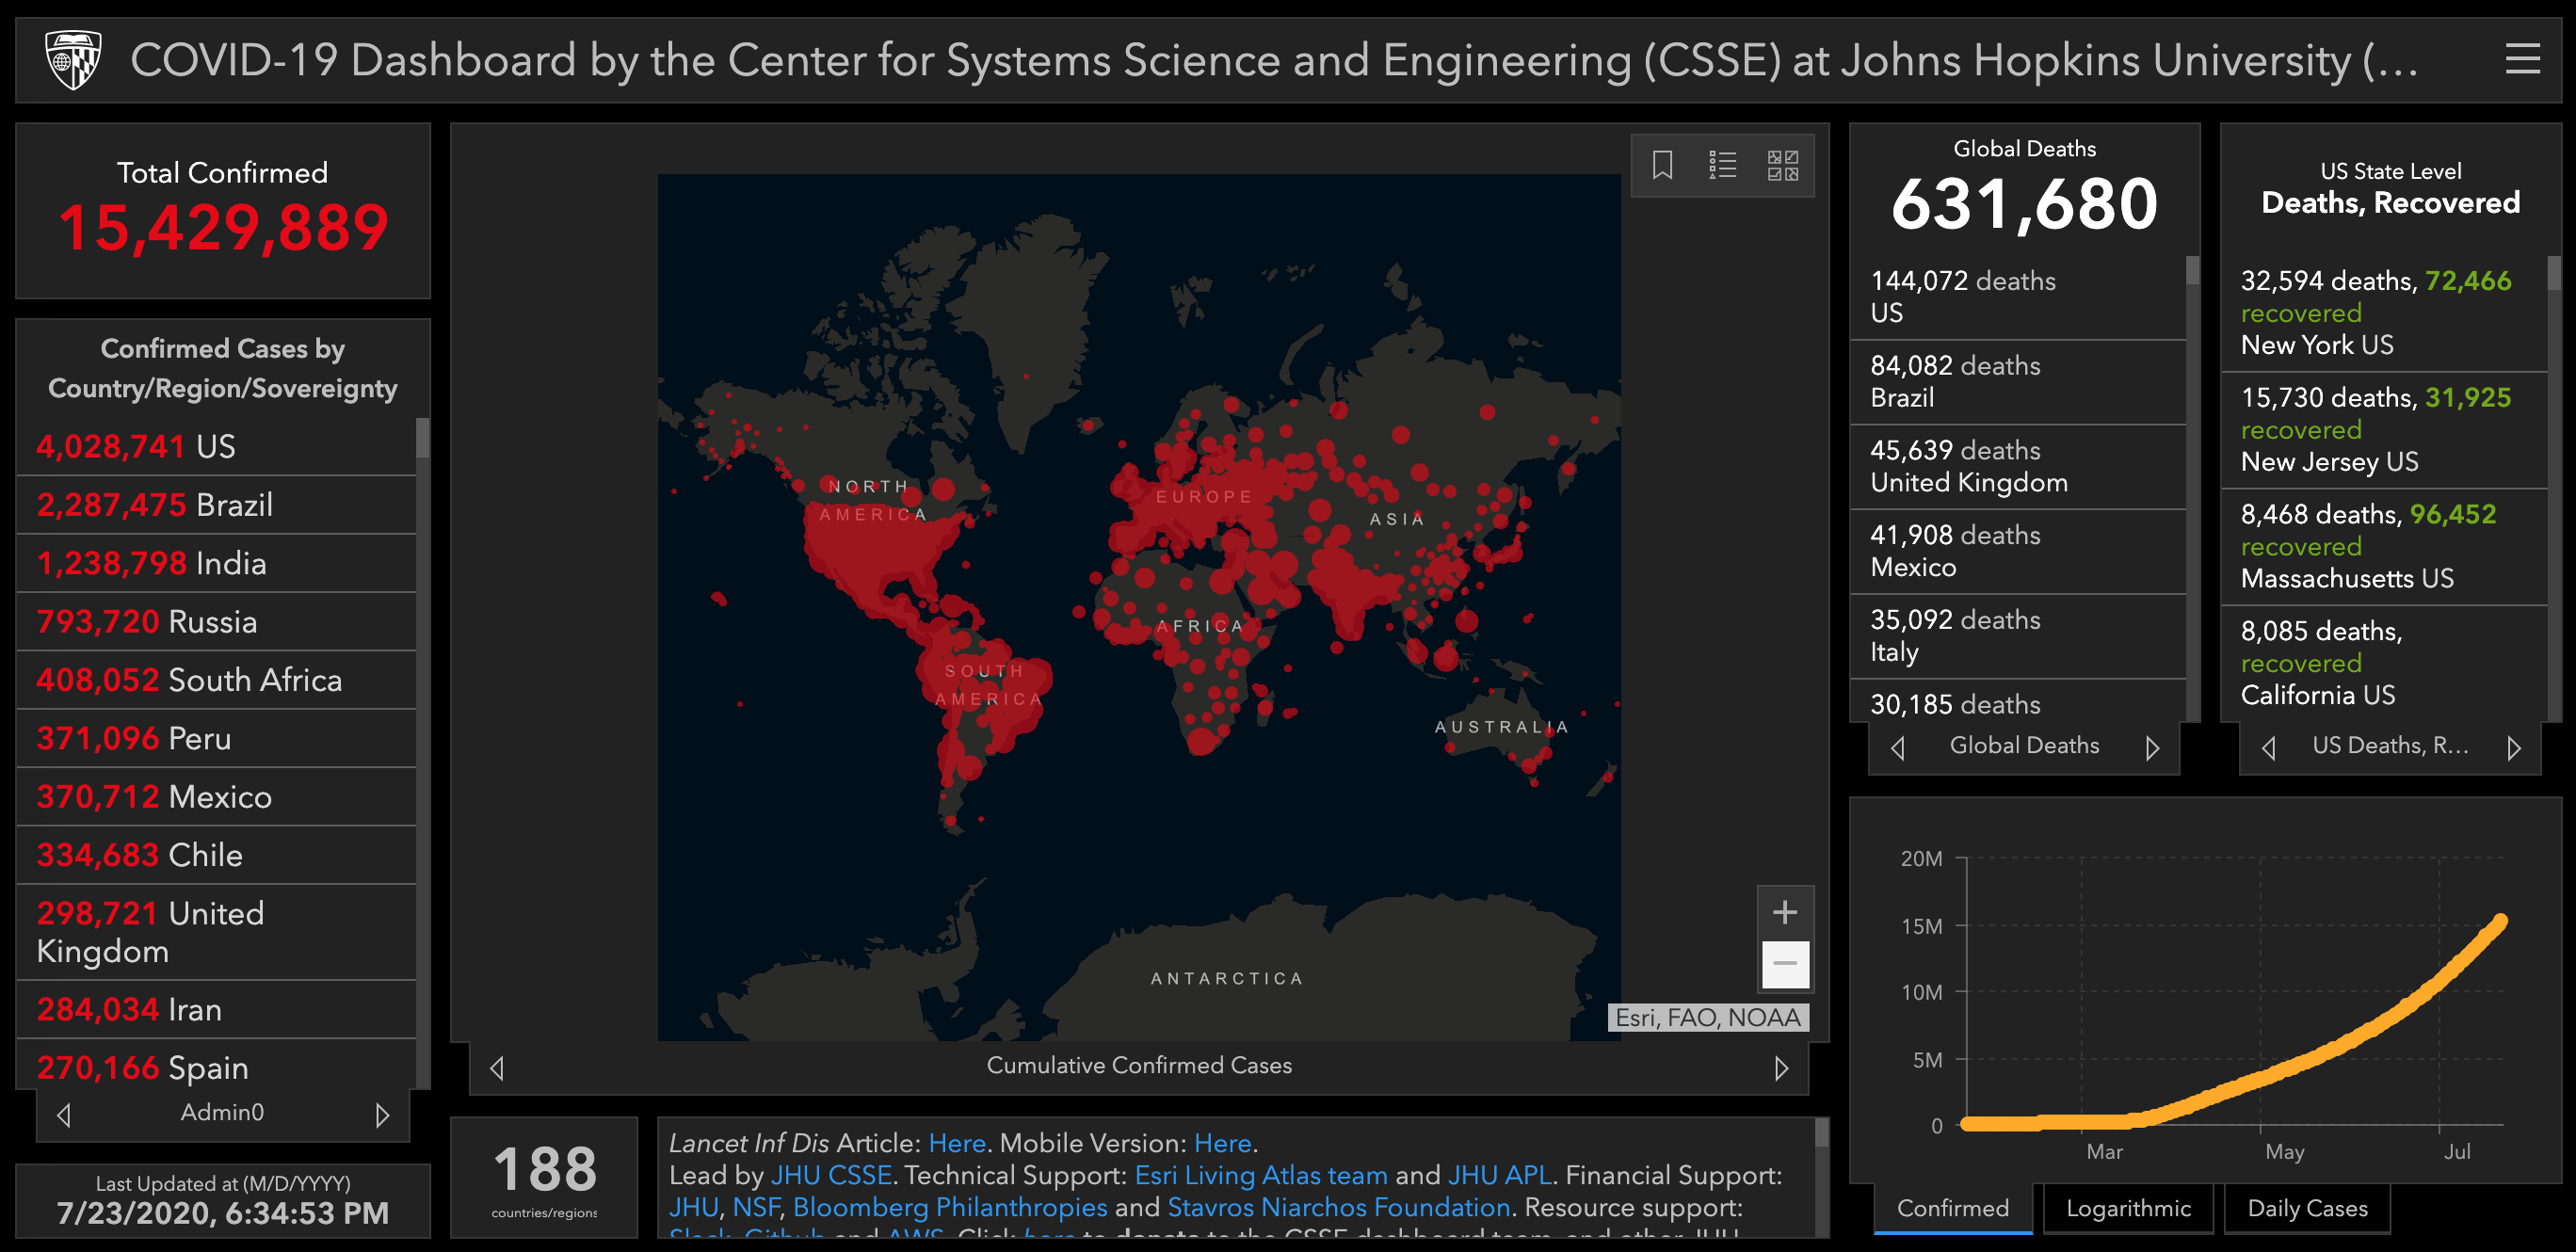Open the Stavros Niarchos Foundation link

click(1339, 1207)
